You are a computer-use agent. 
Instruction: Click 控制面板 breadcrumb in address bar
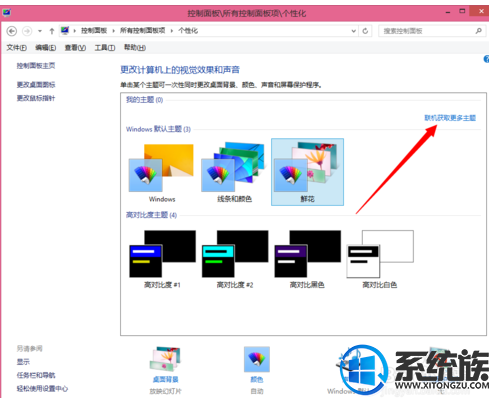coord(94,31)
